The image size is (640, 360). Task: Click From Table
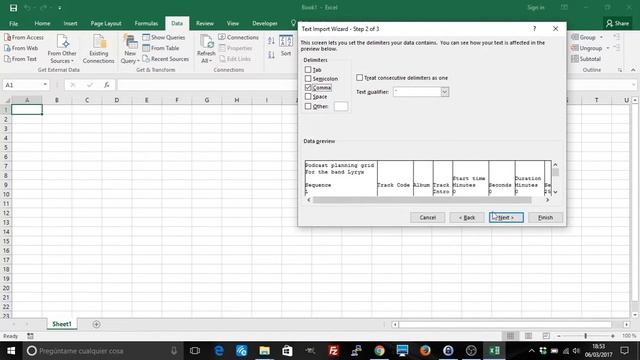point(161,48)
